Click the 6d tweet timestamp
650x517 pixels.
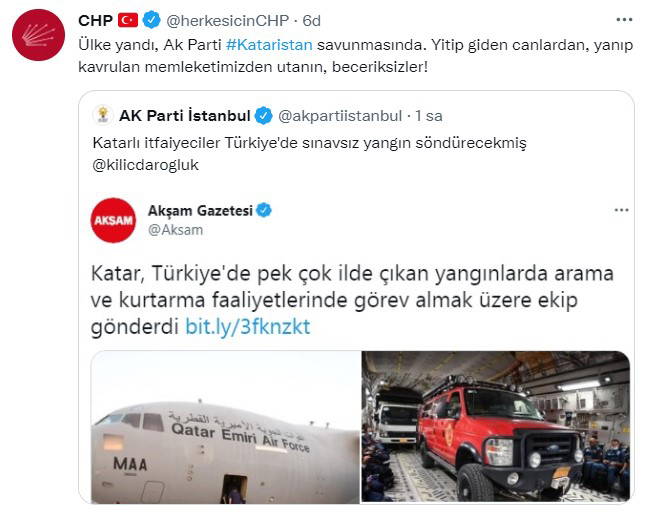tap(311, 20)
